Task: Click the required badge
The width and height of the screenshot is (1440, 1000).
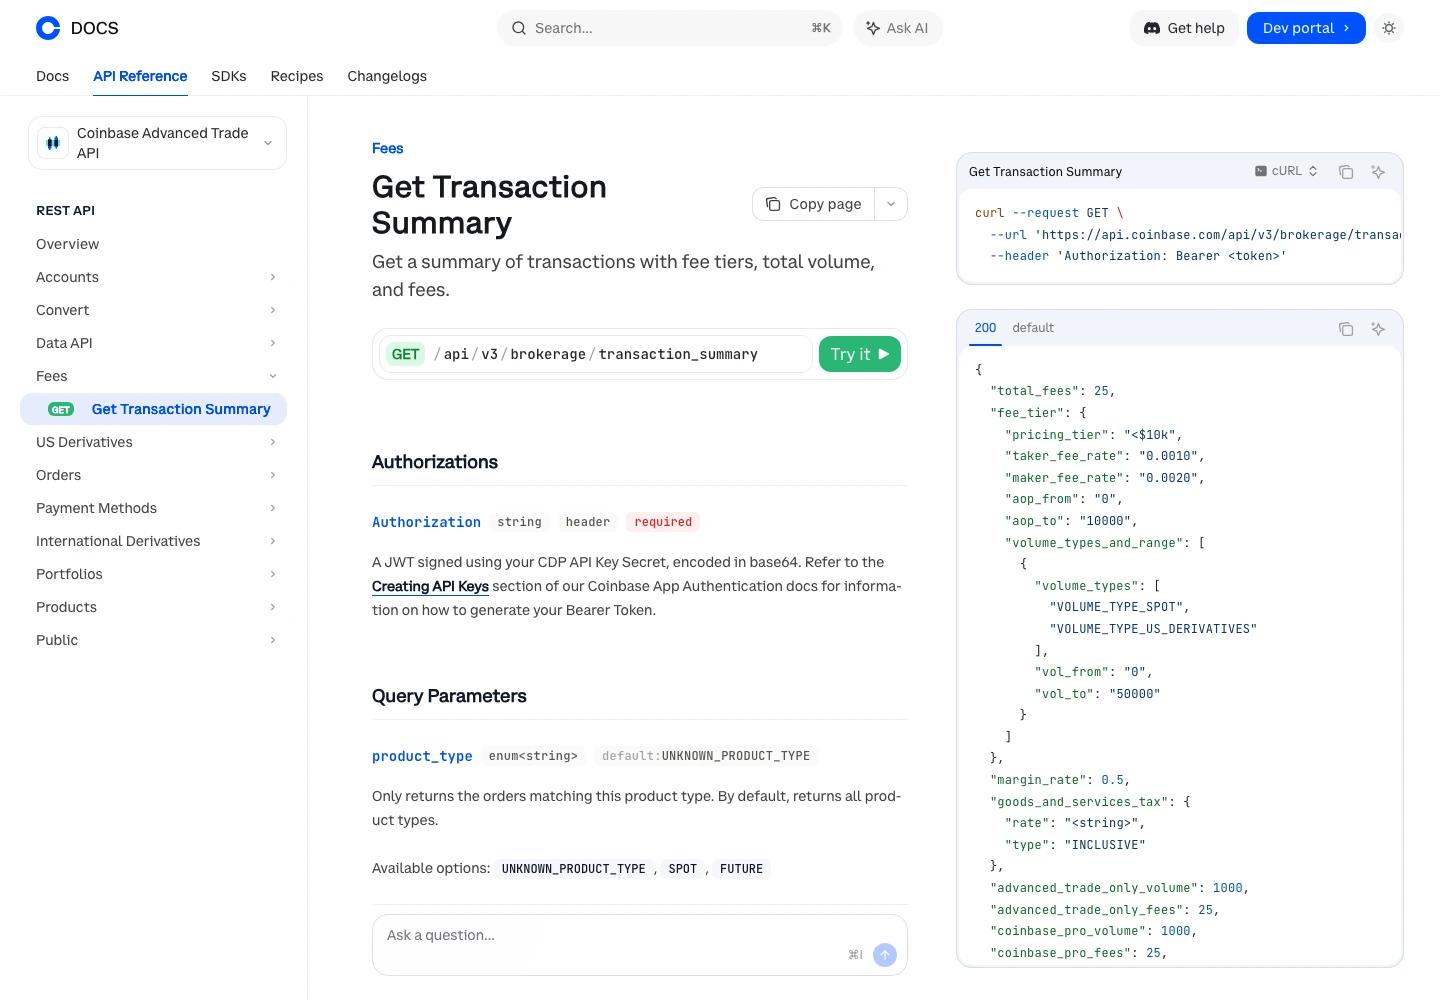Action: point(663,522)
